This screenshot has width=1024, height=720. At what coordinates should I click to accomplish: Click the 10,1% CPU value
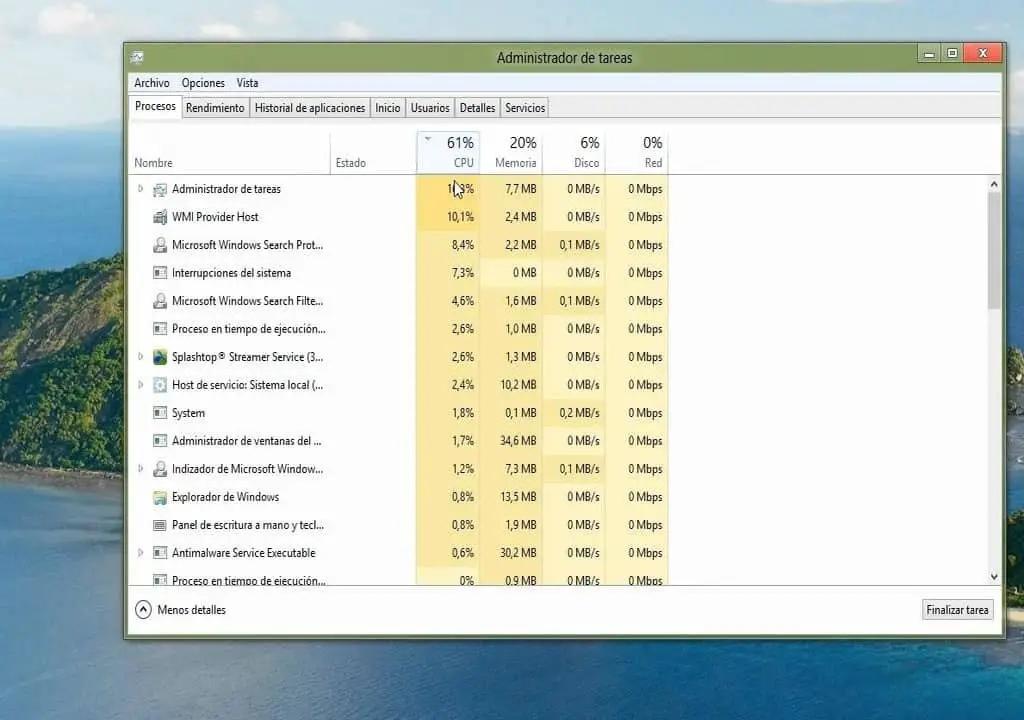(x=460, y=217)
